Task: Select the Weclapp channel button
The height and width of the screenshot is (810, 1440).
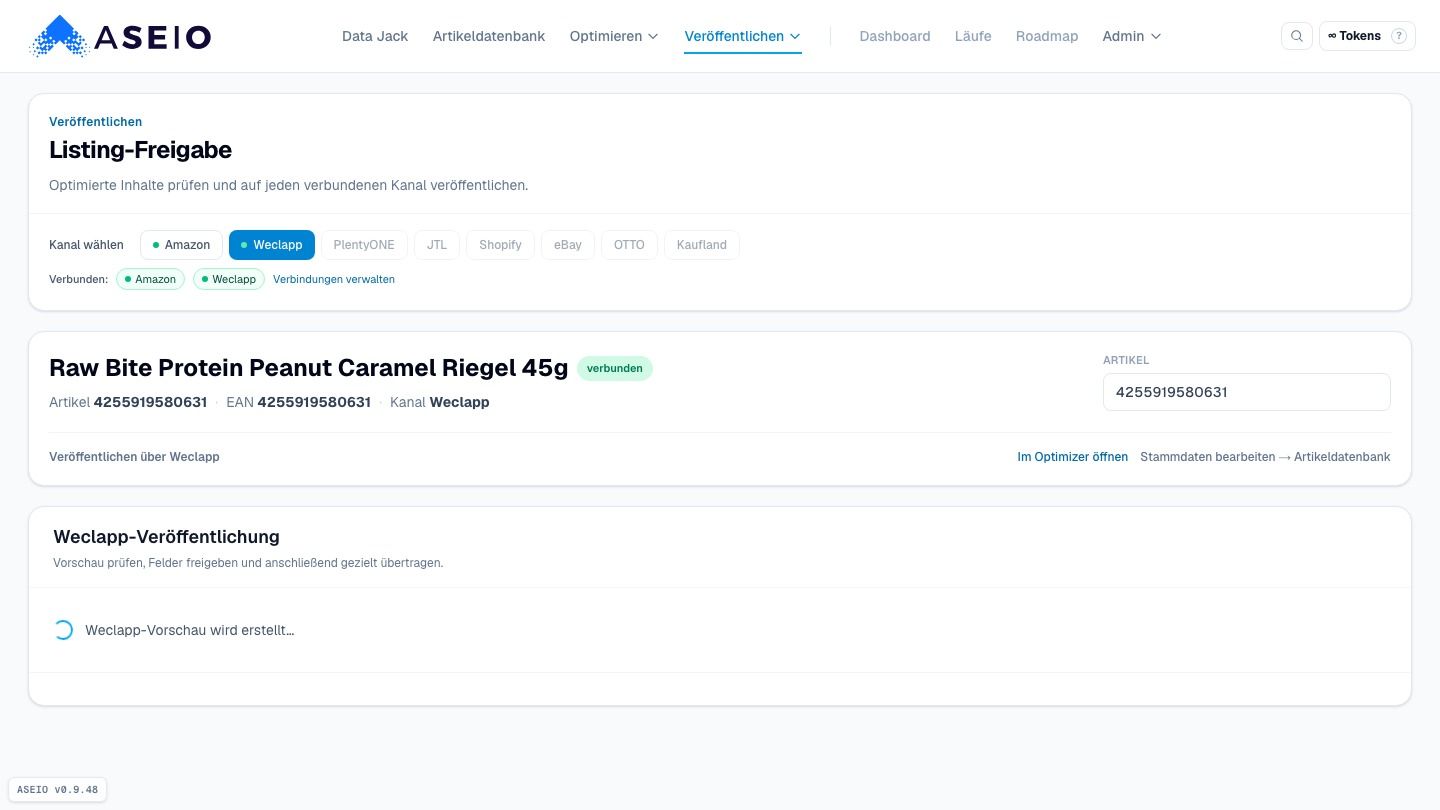Action: (272, 245)
